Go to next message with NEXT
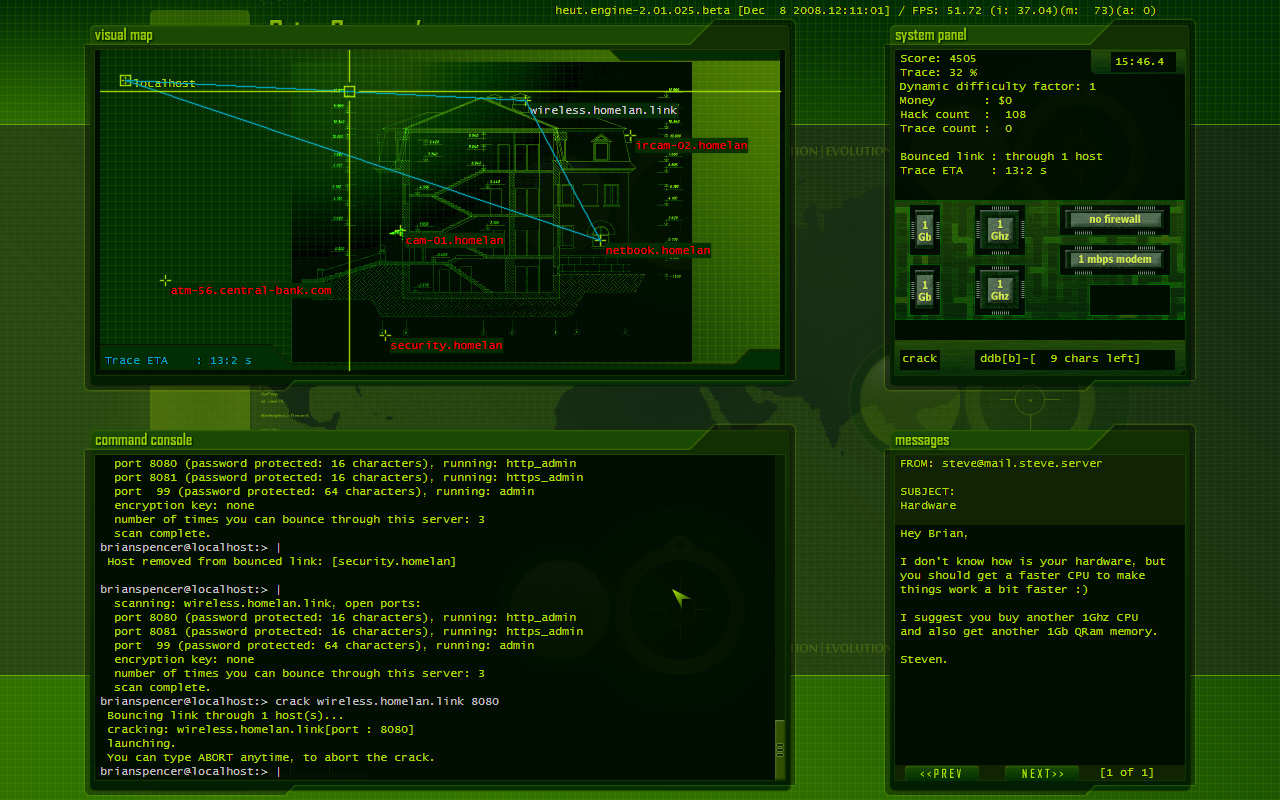This screenshot has height=800, width=1280. pyautogui.click(x=1042, y=773)
